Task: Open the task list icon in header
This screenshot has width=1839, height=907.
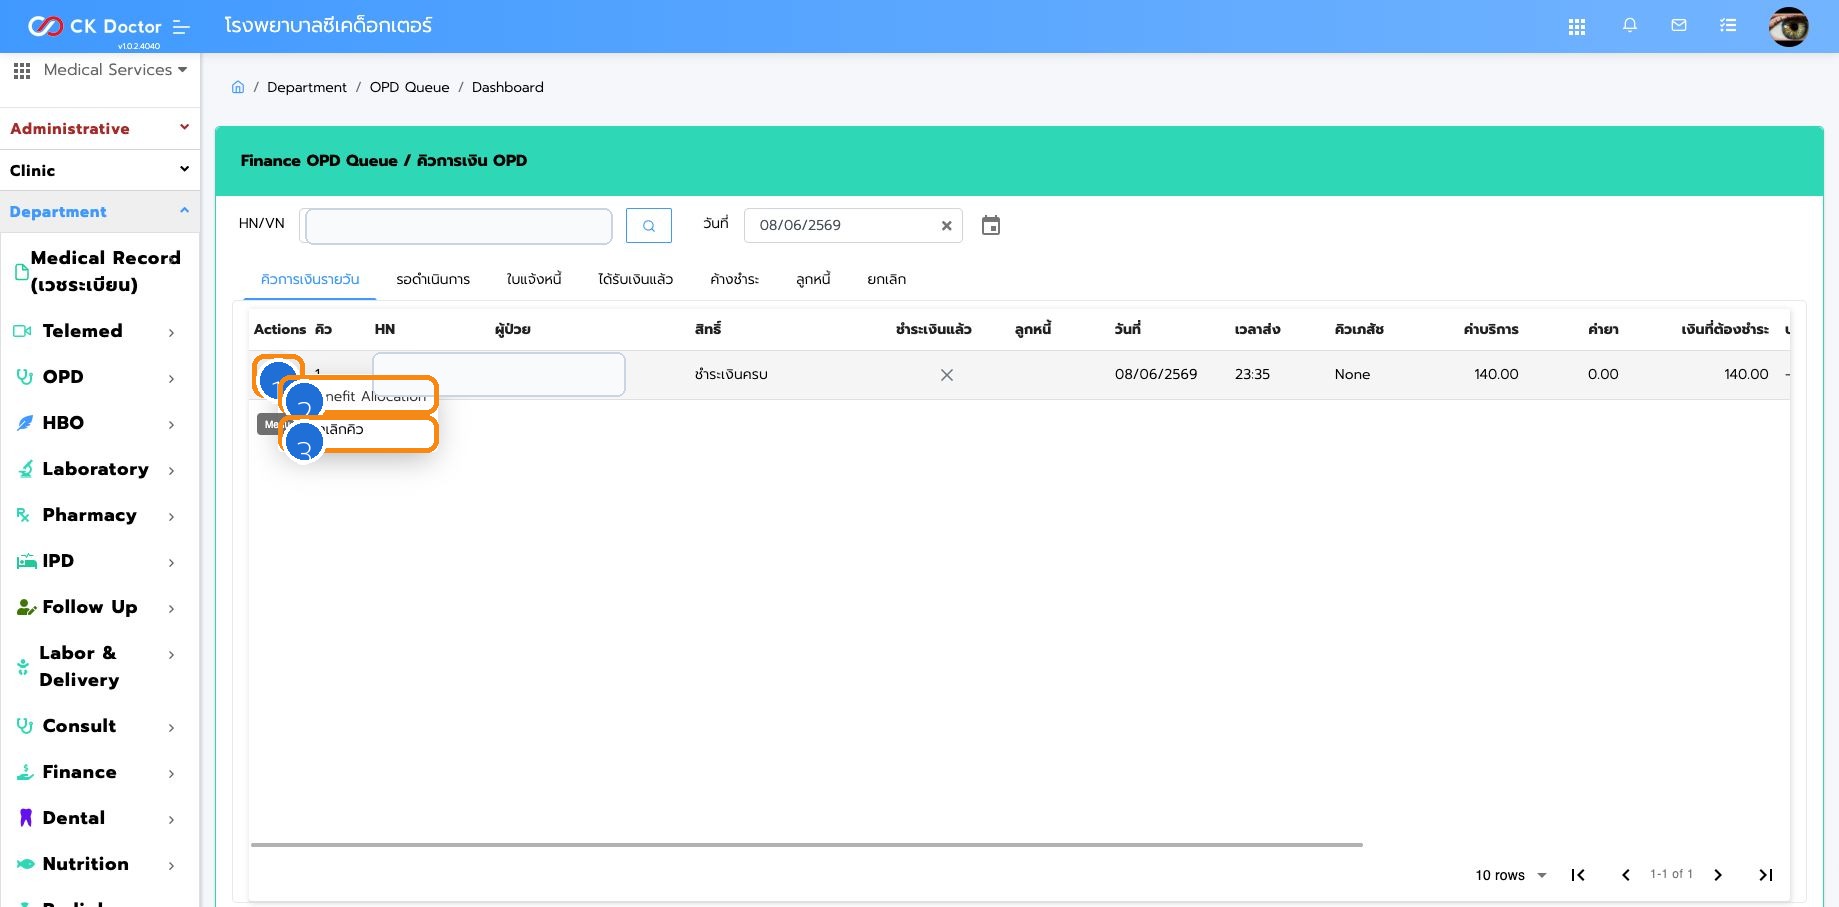Action: pos(1728,25)
